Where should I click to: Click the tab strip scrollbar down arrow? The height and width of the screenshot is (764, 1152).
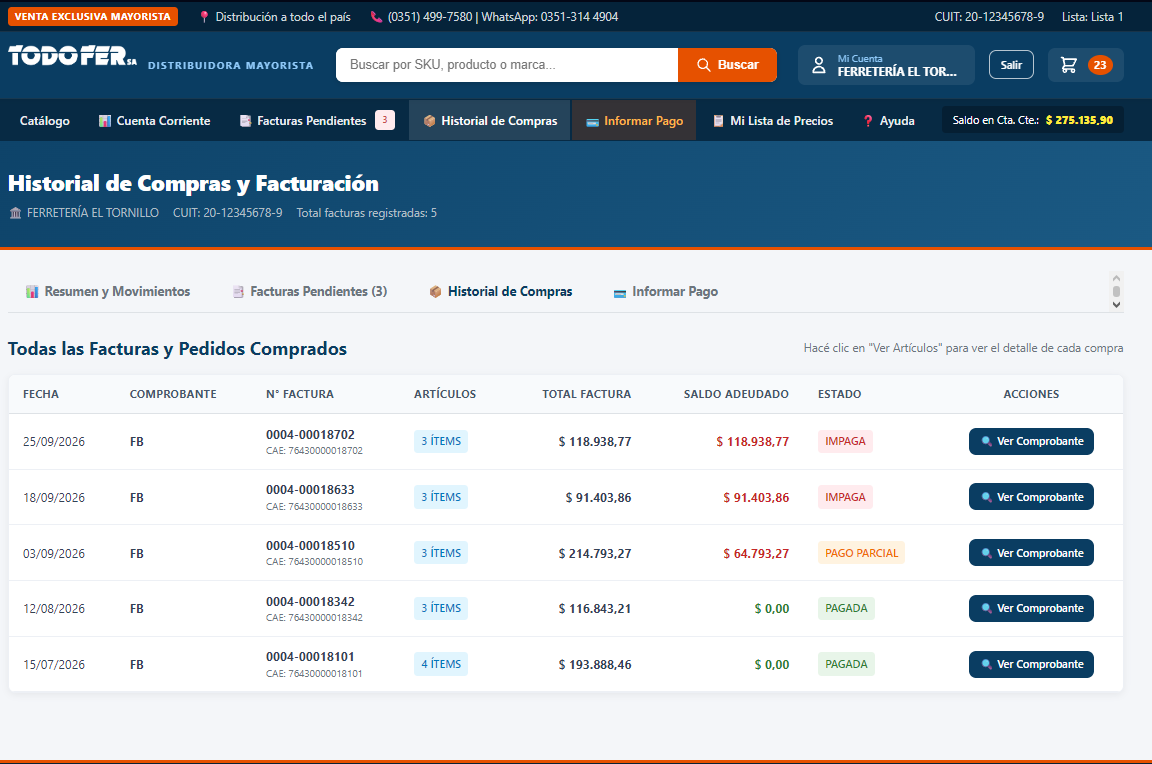coord(1116,305)
